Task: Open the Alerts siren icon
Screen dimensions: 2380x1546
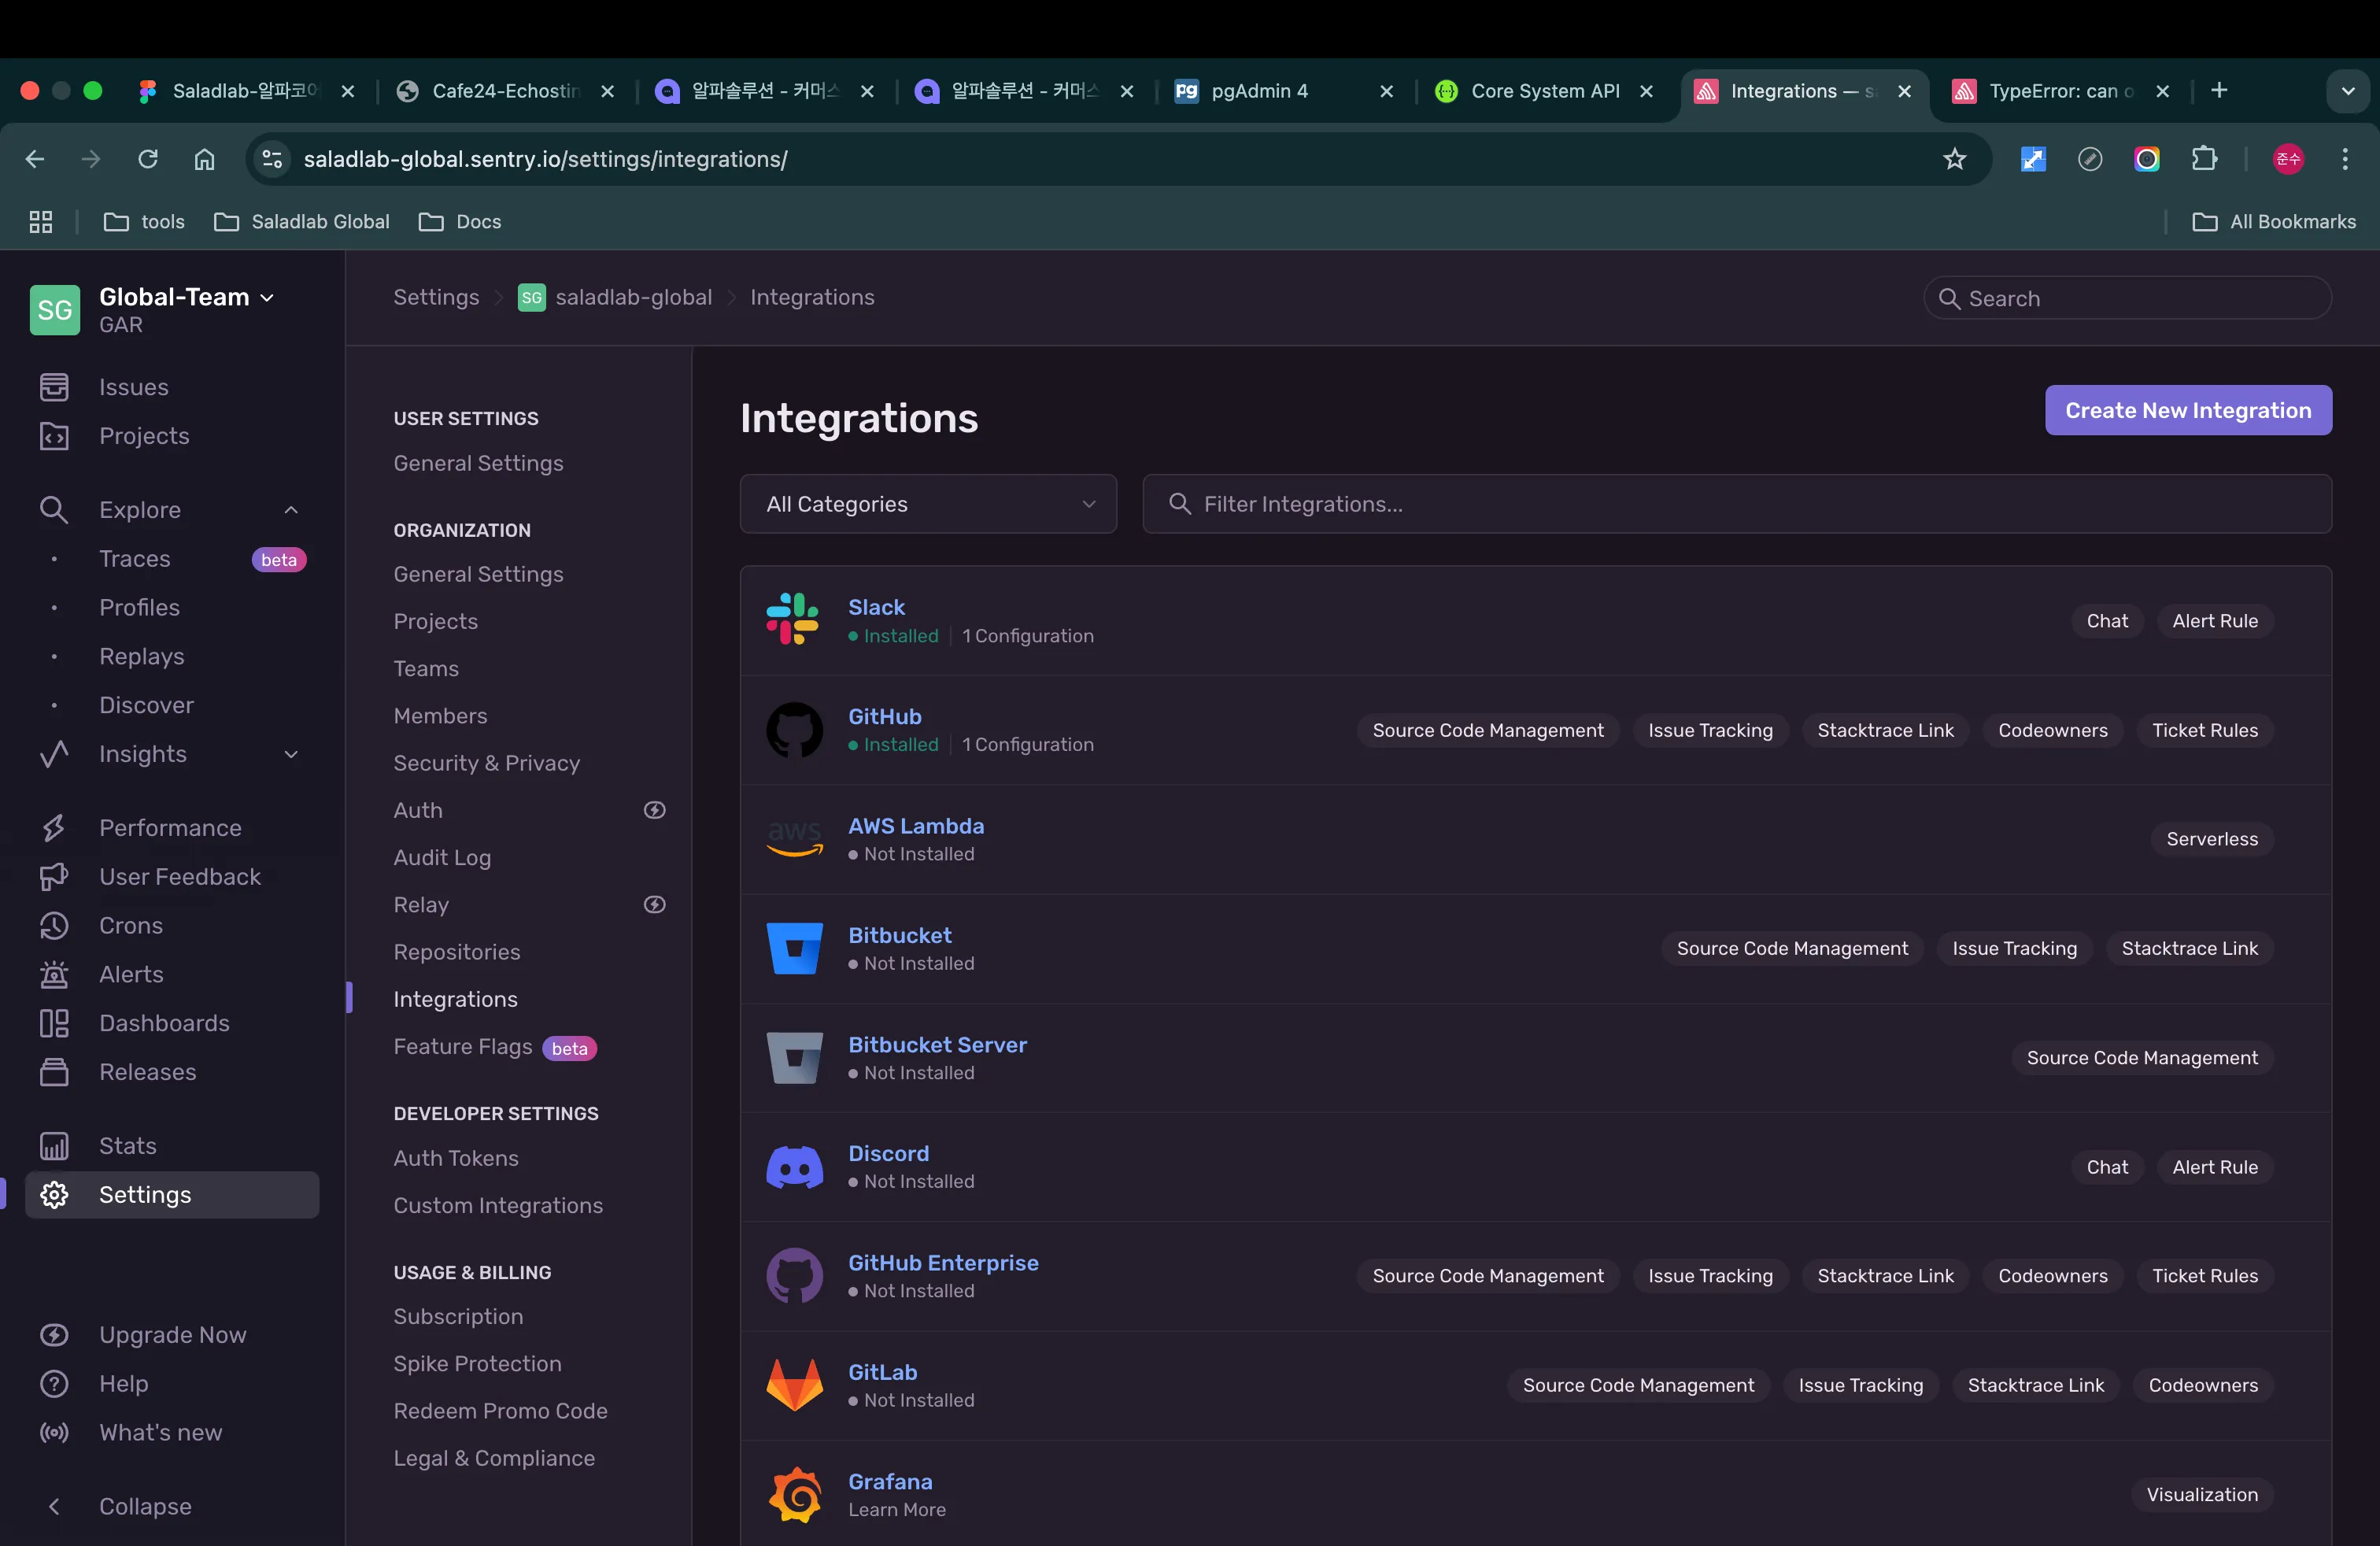Action: click(54, 974)
